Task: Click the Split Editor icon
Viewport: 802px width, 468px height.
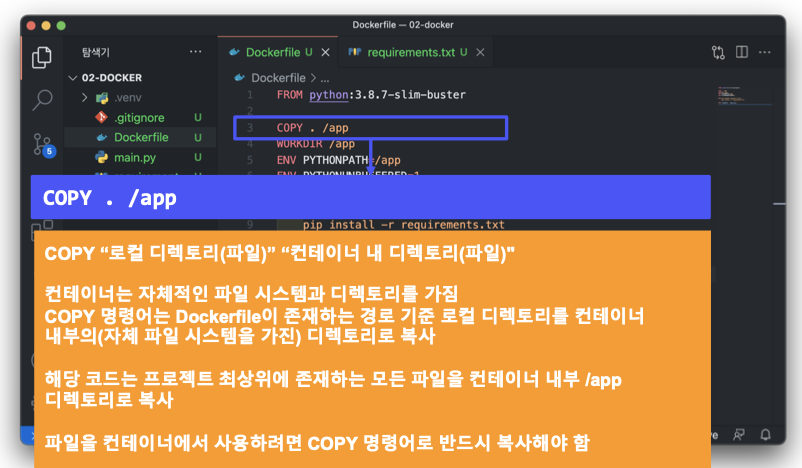Action: click(742, 52)
